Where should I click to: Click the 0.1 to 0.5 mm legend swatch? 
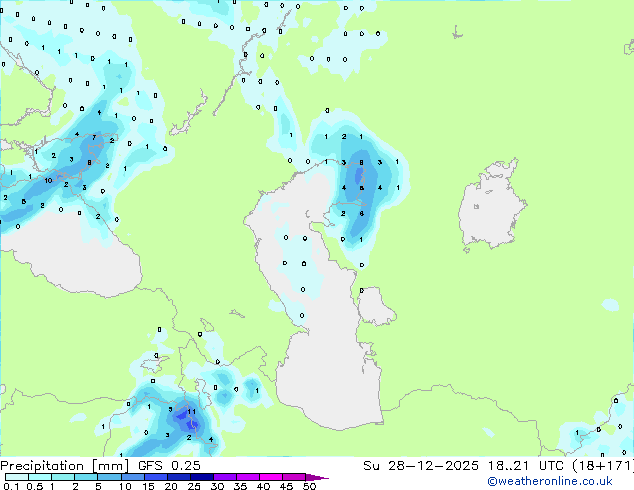(x=17, y=477)
